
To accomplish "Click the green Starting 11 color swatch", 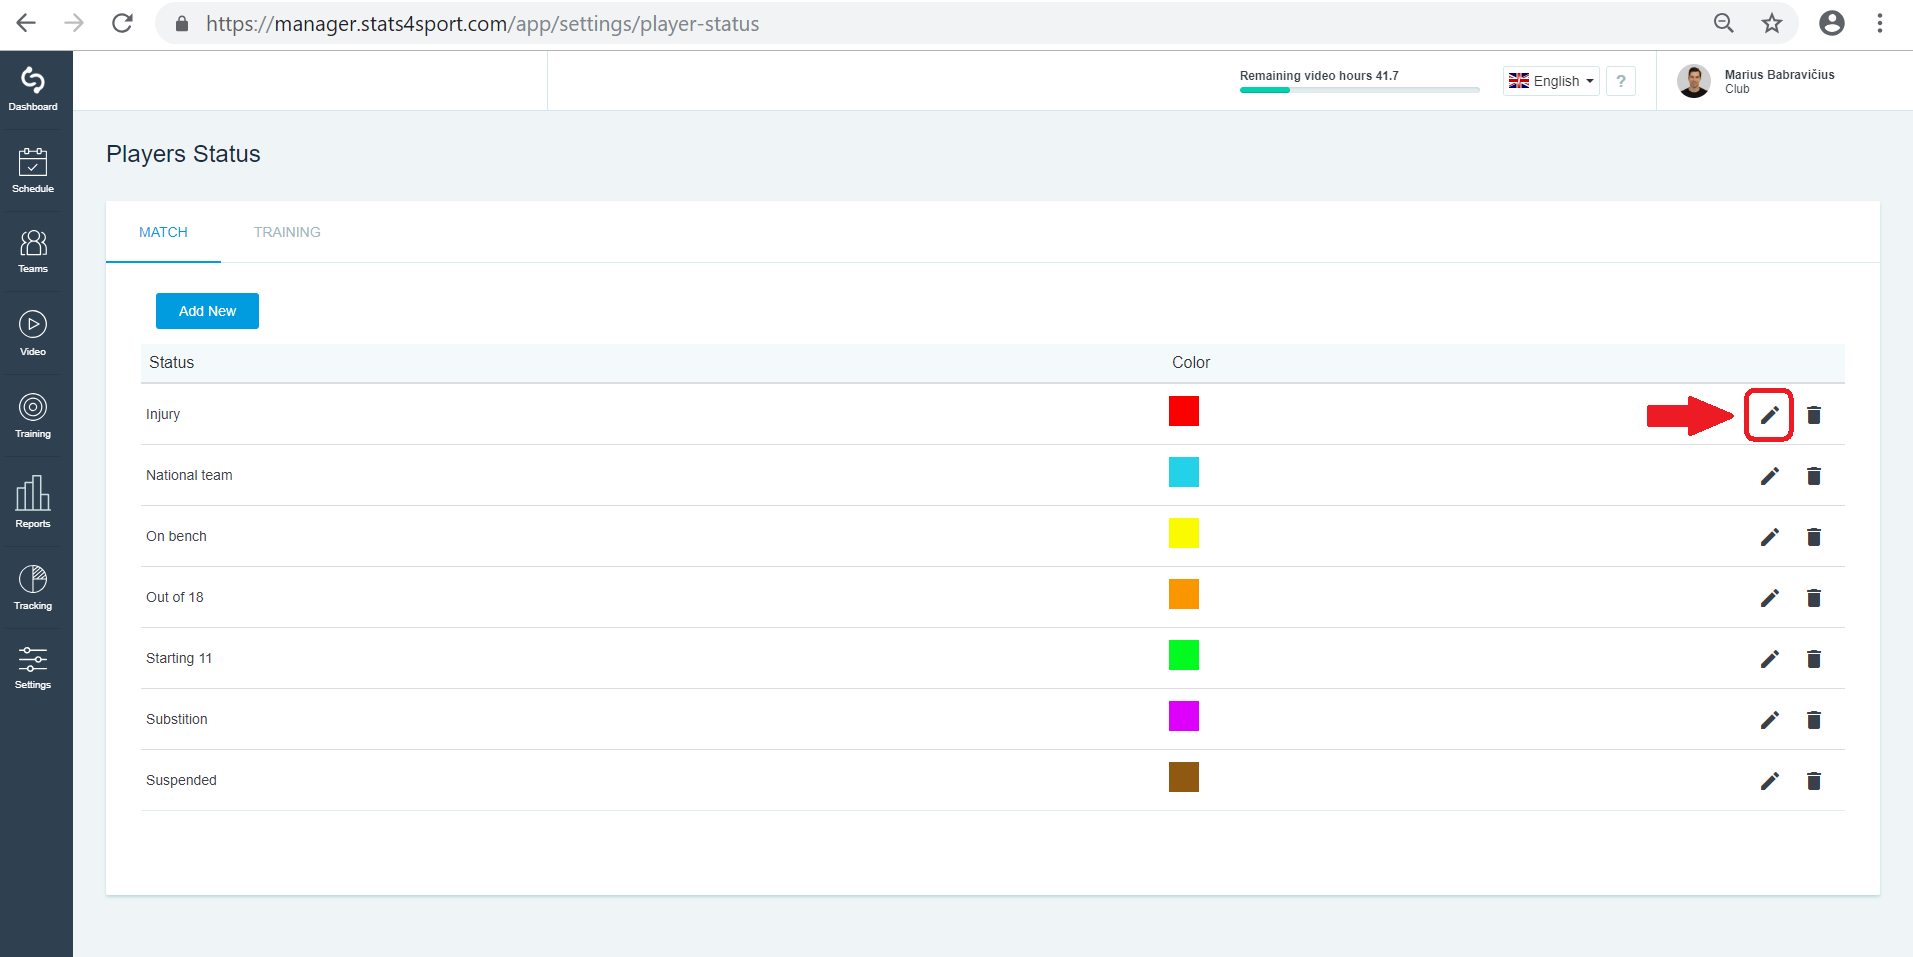I will click(1184, 655).
